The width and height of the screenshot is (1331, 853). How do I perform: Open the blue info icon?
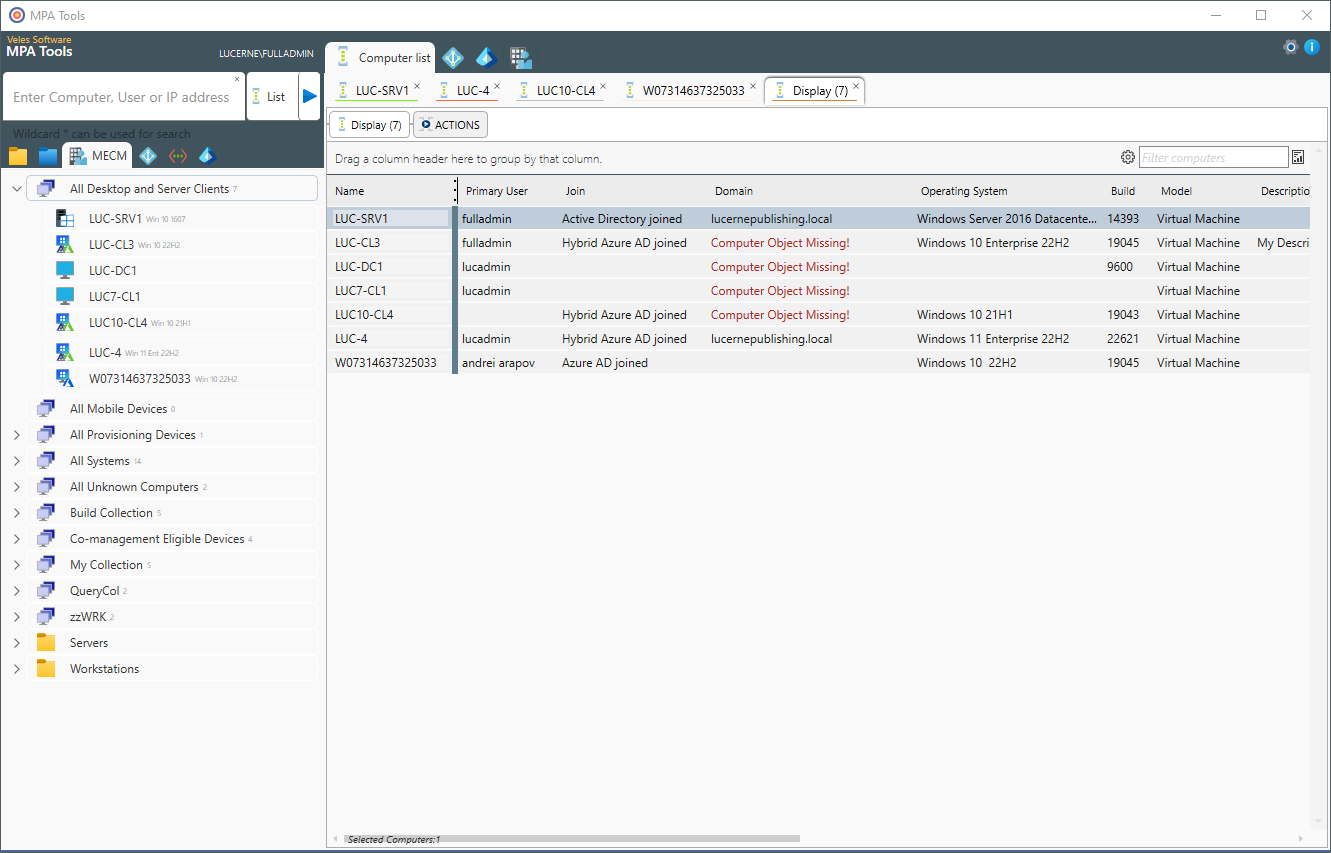1312,47
